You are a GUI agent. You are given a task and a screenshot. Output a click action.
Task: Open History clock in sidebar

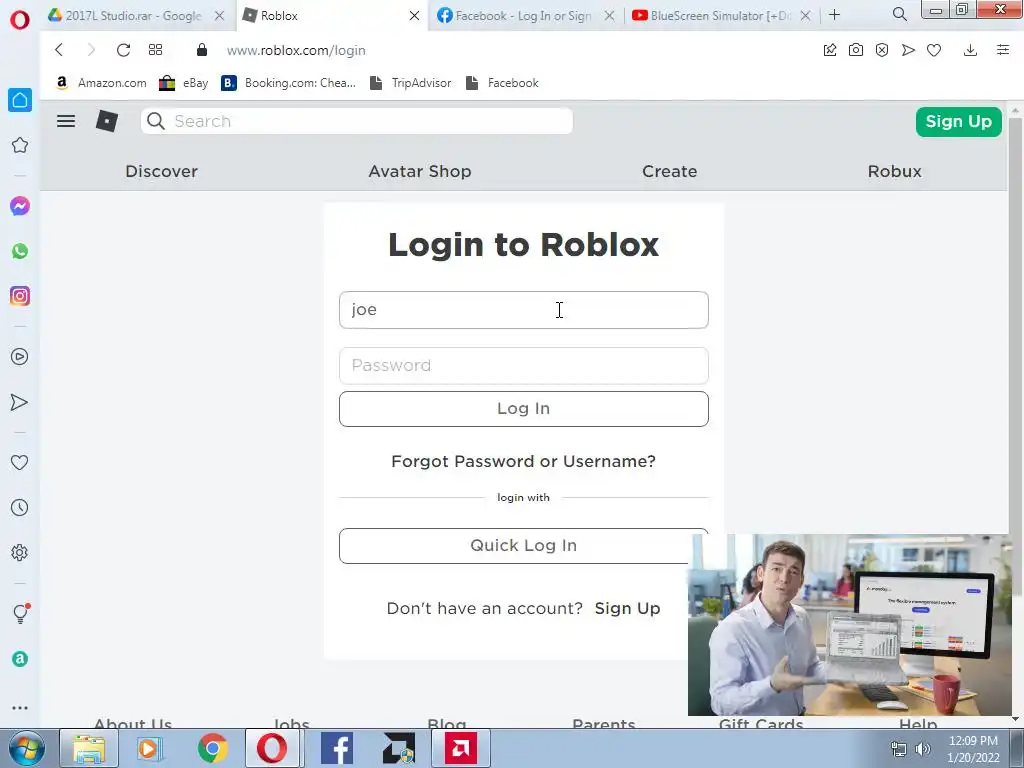20,507
